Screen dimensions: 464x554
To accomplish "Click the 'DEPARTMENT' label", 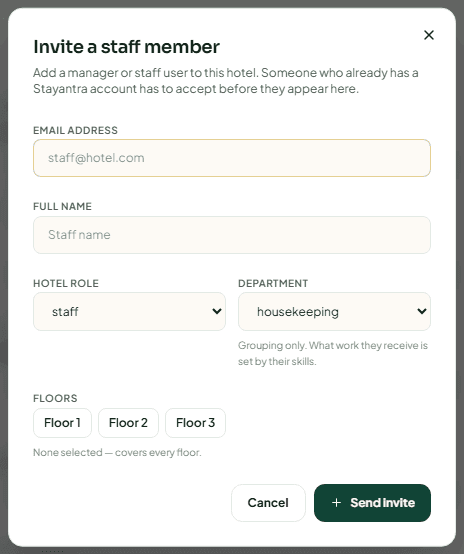I will [273, 283].
